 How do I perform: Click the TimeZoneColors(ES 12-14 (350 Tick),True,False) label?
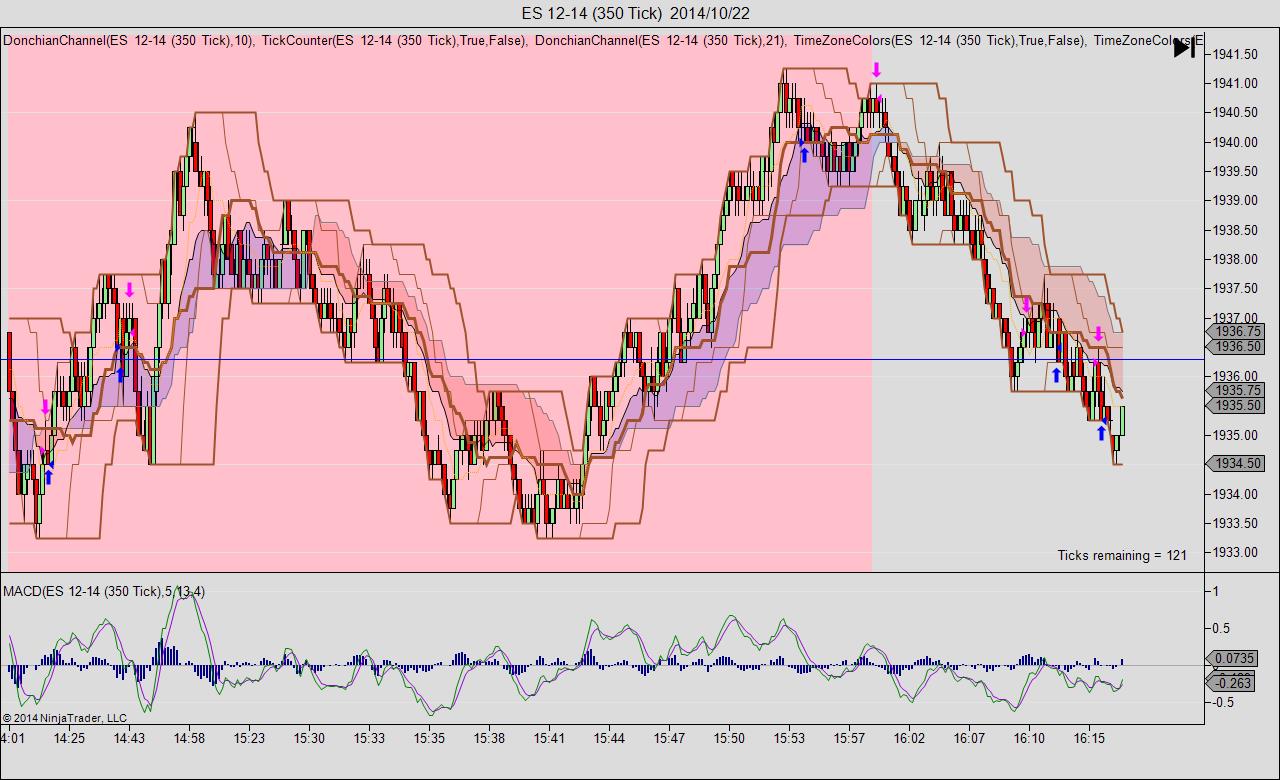pyautogui.click(x=940, y=41)
